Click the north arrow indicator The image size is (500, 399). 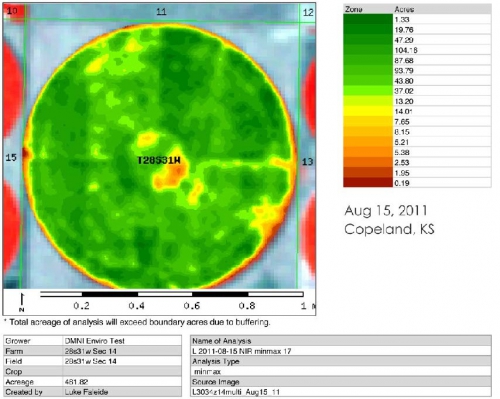[22, 302]
